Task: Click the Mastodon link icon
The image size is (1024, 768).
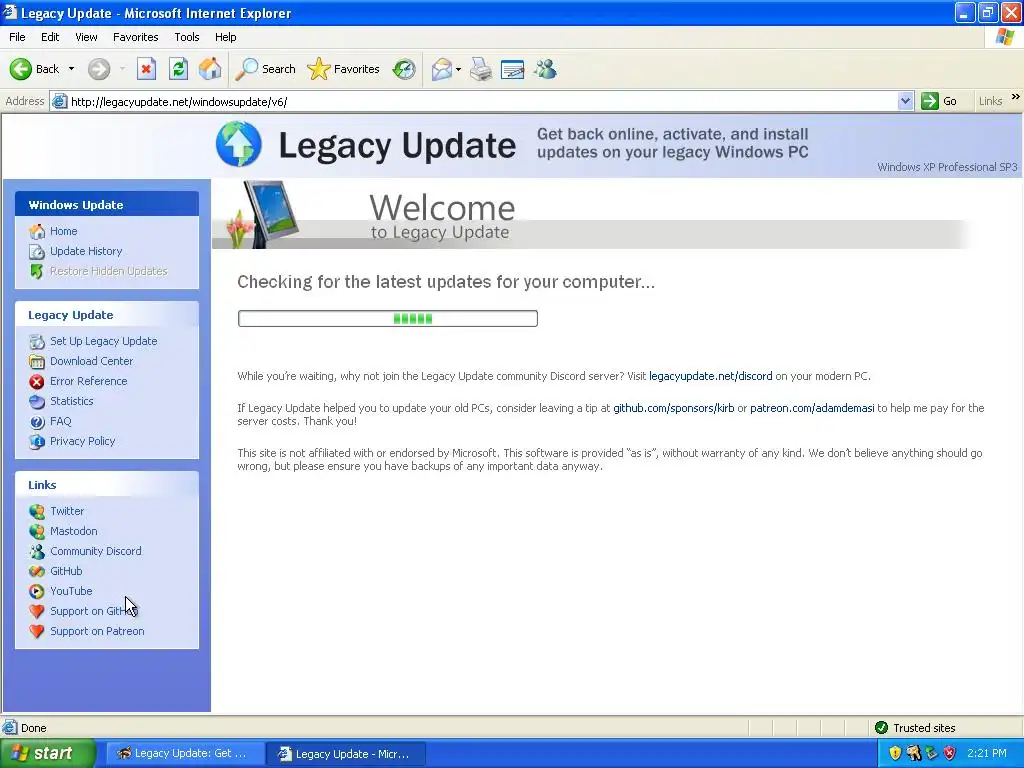Action: [37, 532]
